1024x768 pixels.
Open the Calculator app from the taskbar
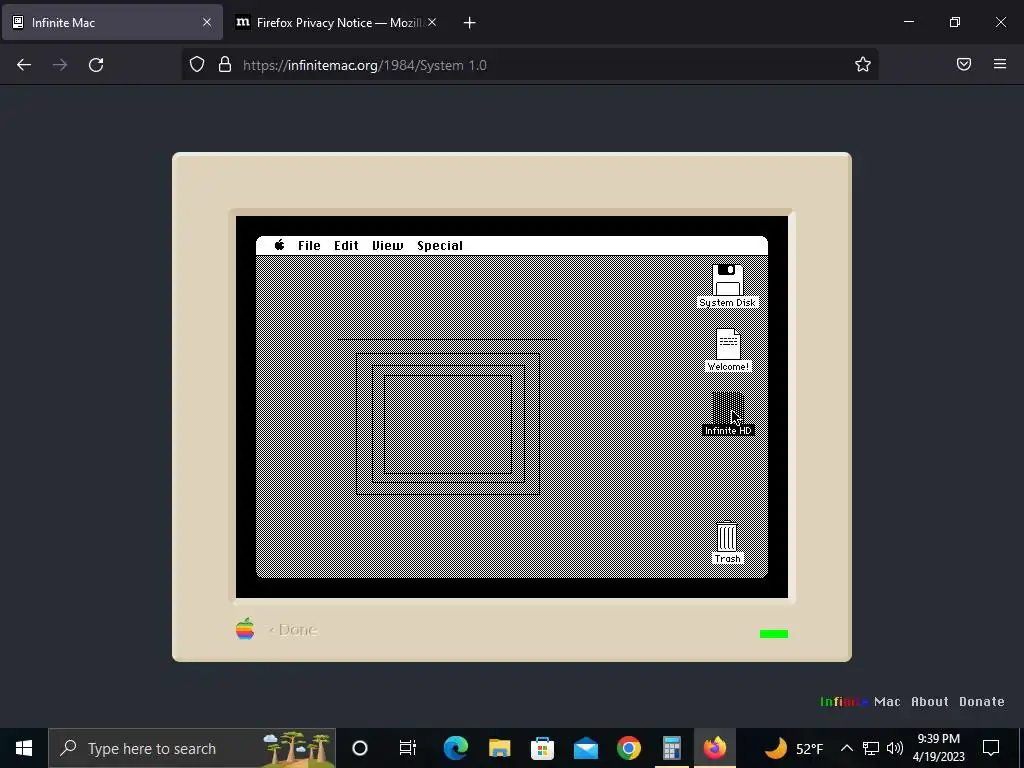pos(672,748)
